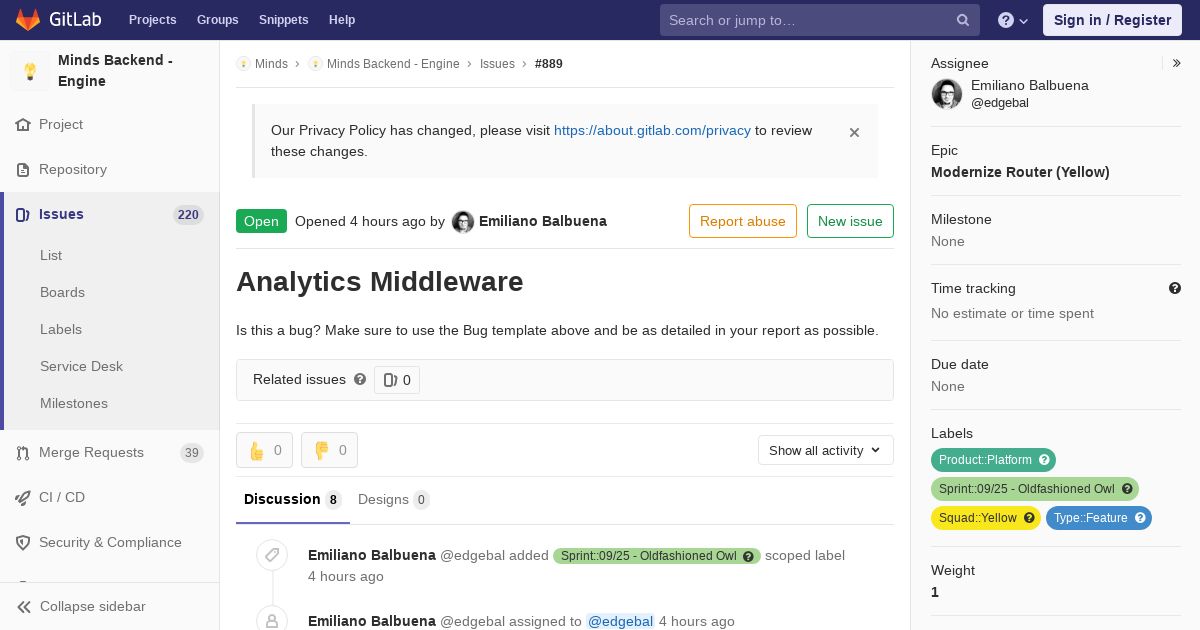Screen dimensions: 1200x630
Task: Click Report abuse button
Action: click(743, 221)
